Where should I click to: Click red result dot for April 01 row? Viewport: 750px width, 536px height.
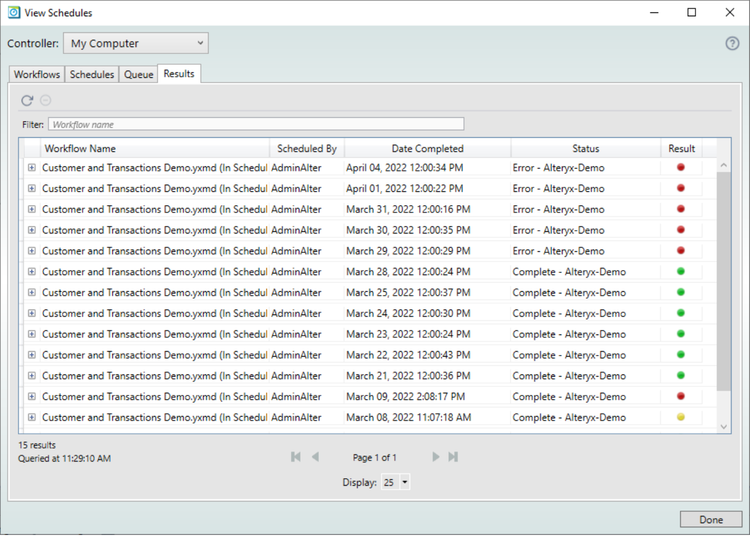[681, 188]
